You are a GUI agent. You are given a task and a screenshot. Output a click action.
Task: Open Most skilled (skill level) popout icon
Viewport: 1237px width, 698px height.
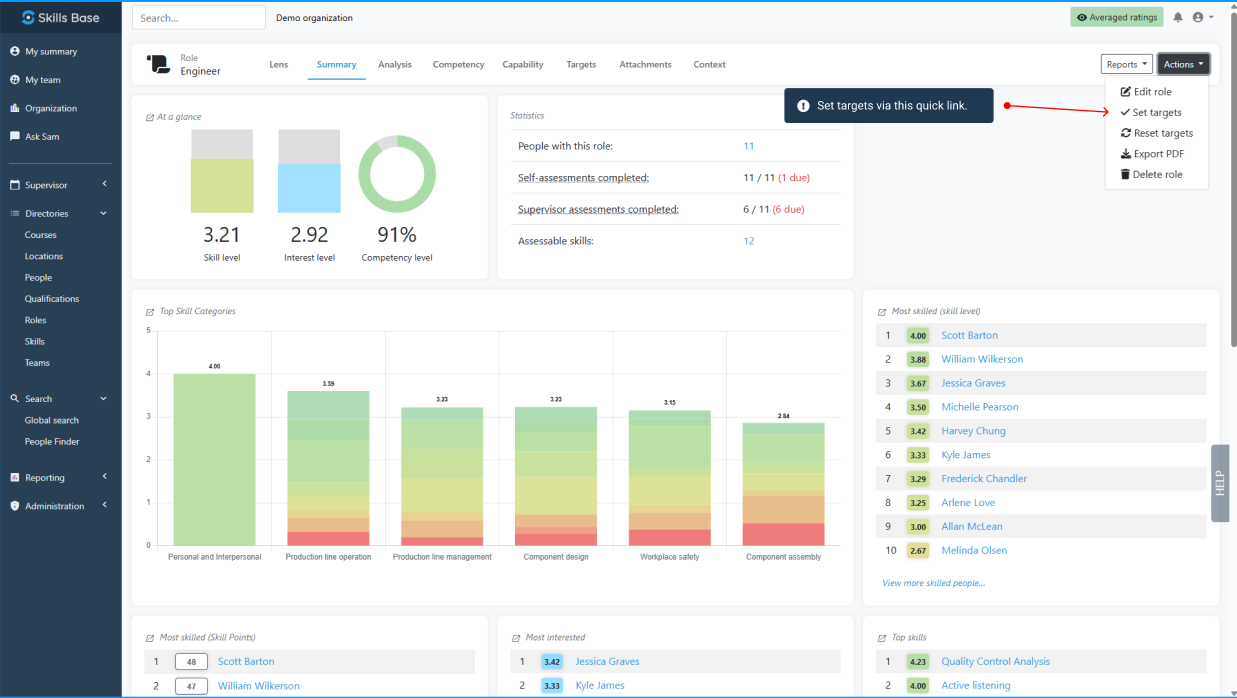882,312
